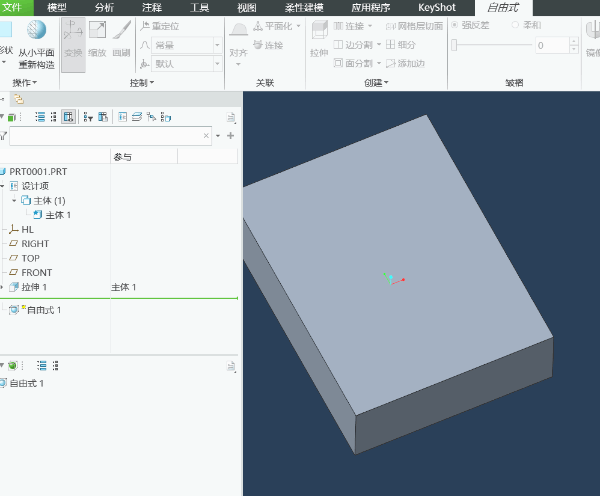Click the 细分 subdivide button
600x496 pixels.
[x=401, y=45]
